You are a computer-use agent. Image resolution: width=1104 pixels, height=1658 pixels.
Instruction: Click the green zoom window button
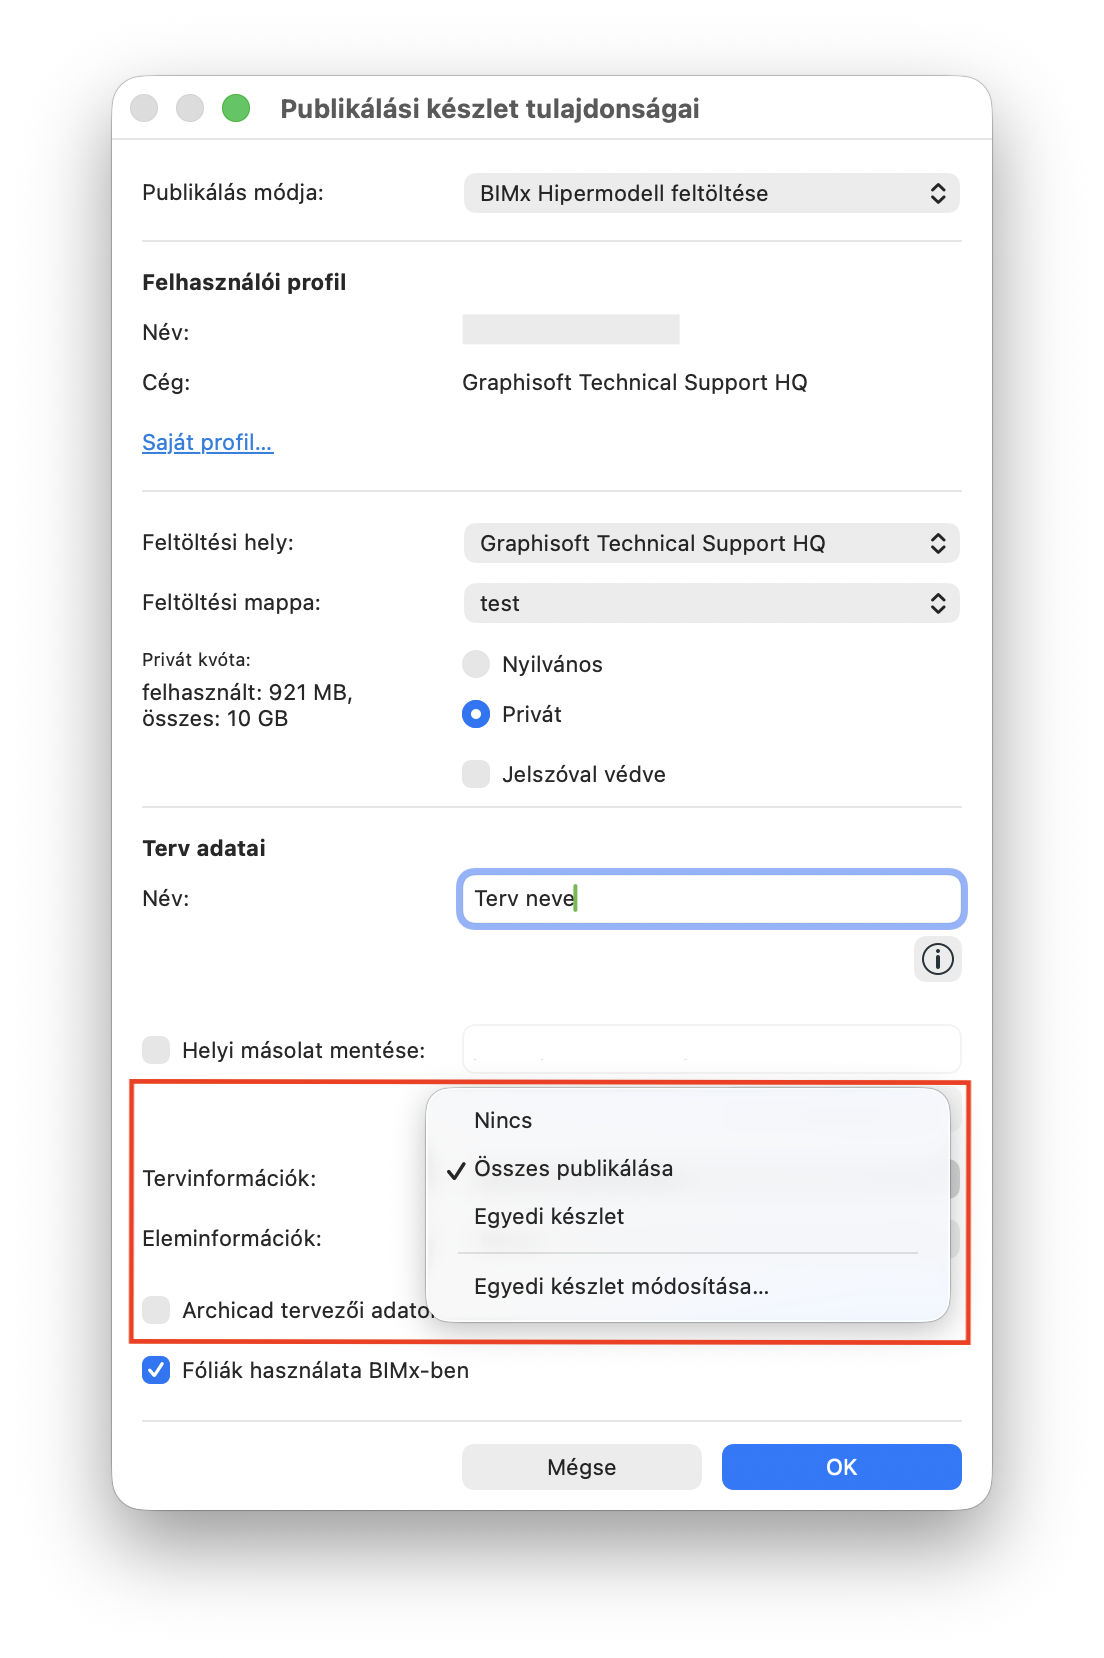pyautogui.click(x=236, y=108)
